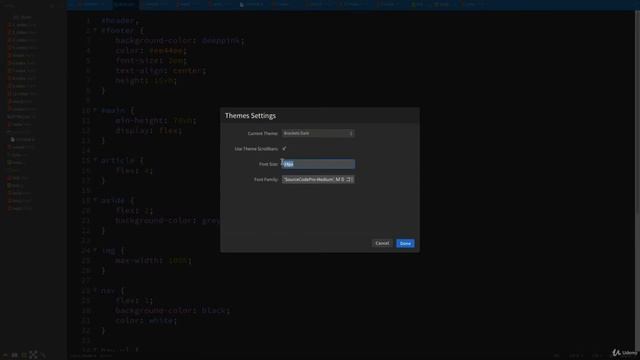The height and width of the screenshot is (360, 640).
Task: Click the '#header,' code line
Action: [120, 21]
